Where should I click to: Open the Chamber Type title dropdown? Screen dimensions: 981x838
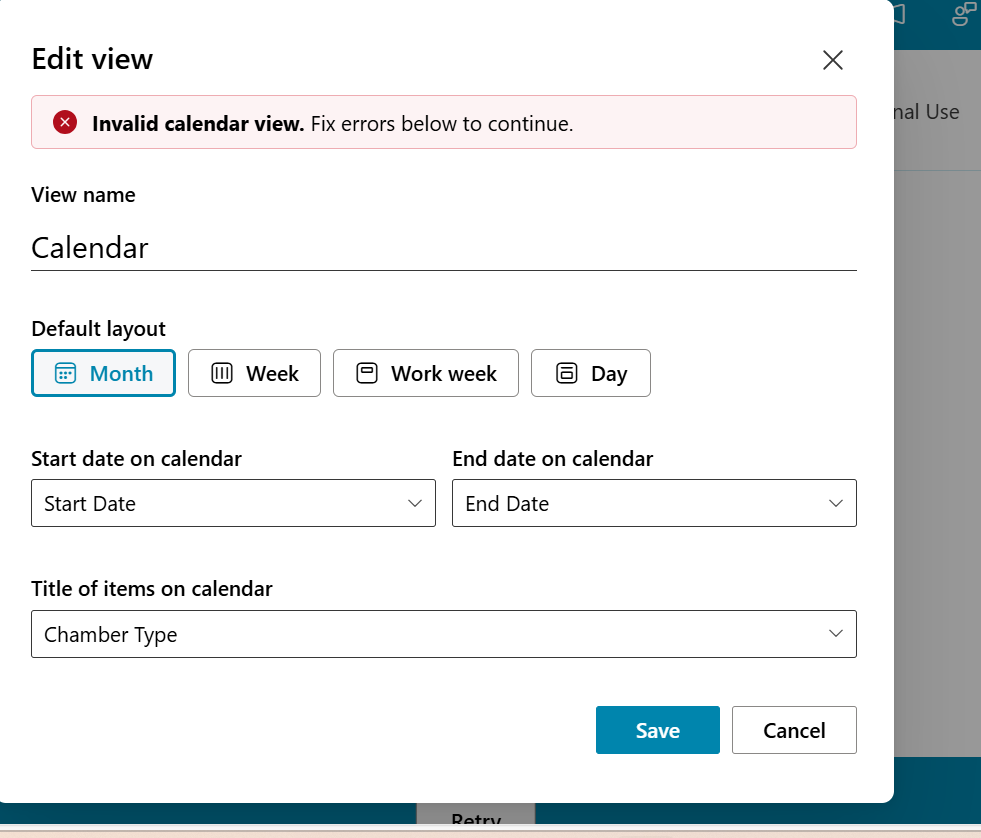click(x=444, y=634)
